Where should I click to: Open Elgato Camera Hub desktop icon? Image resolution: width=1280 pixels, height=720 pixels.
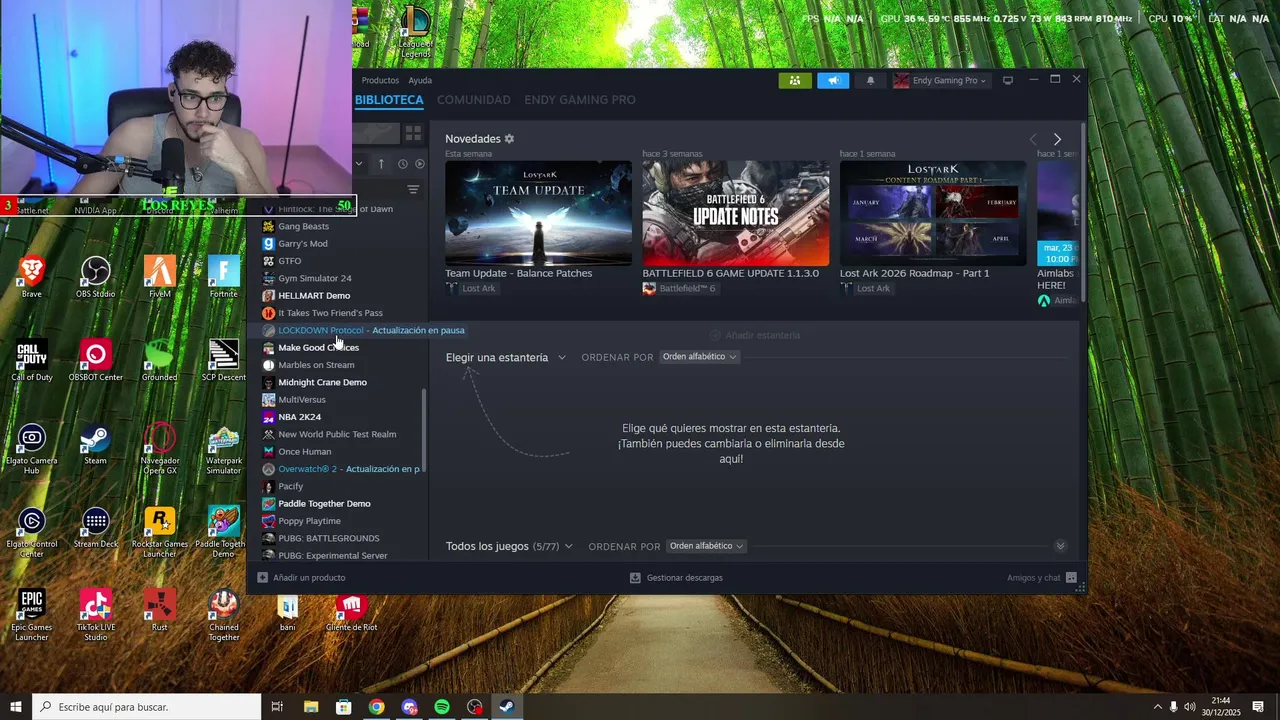tap(32, 450)
